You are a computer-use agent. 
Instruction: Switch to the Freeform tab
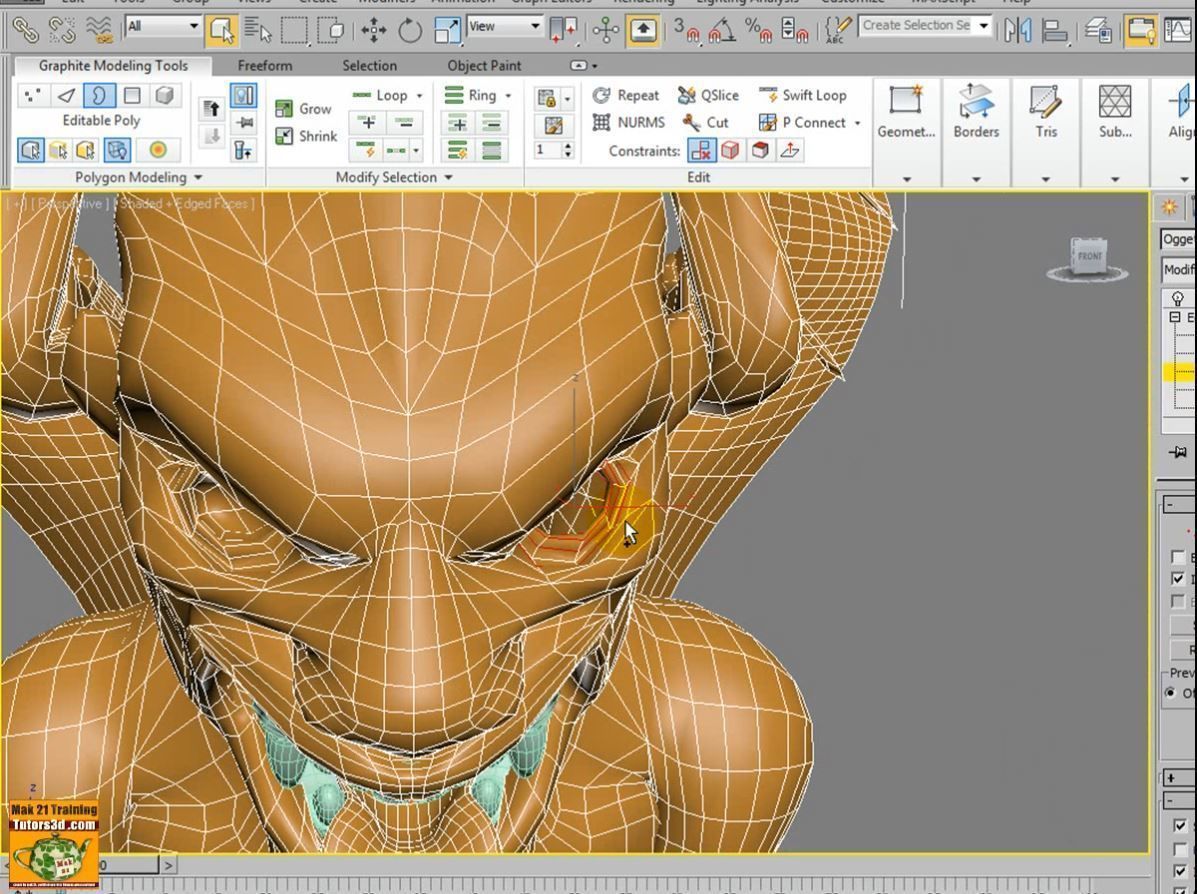[264, 66]
